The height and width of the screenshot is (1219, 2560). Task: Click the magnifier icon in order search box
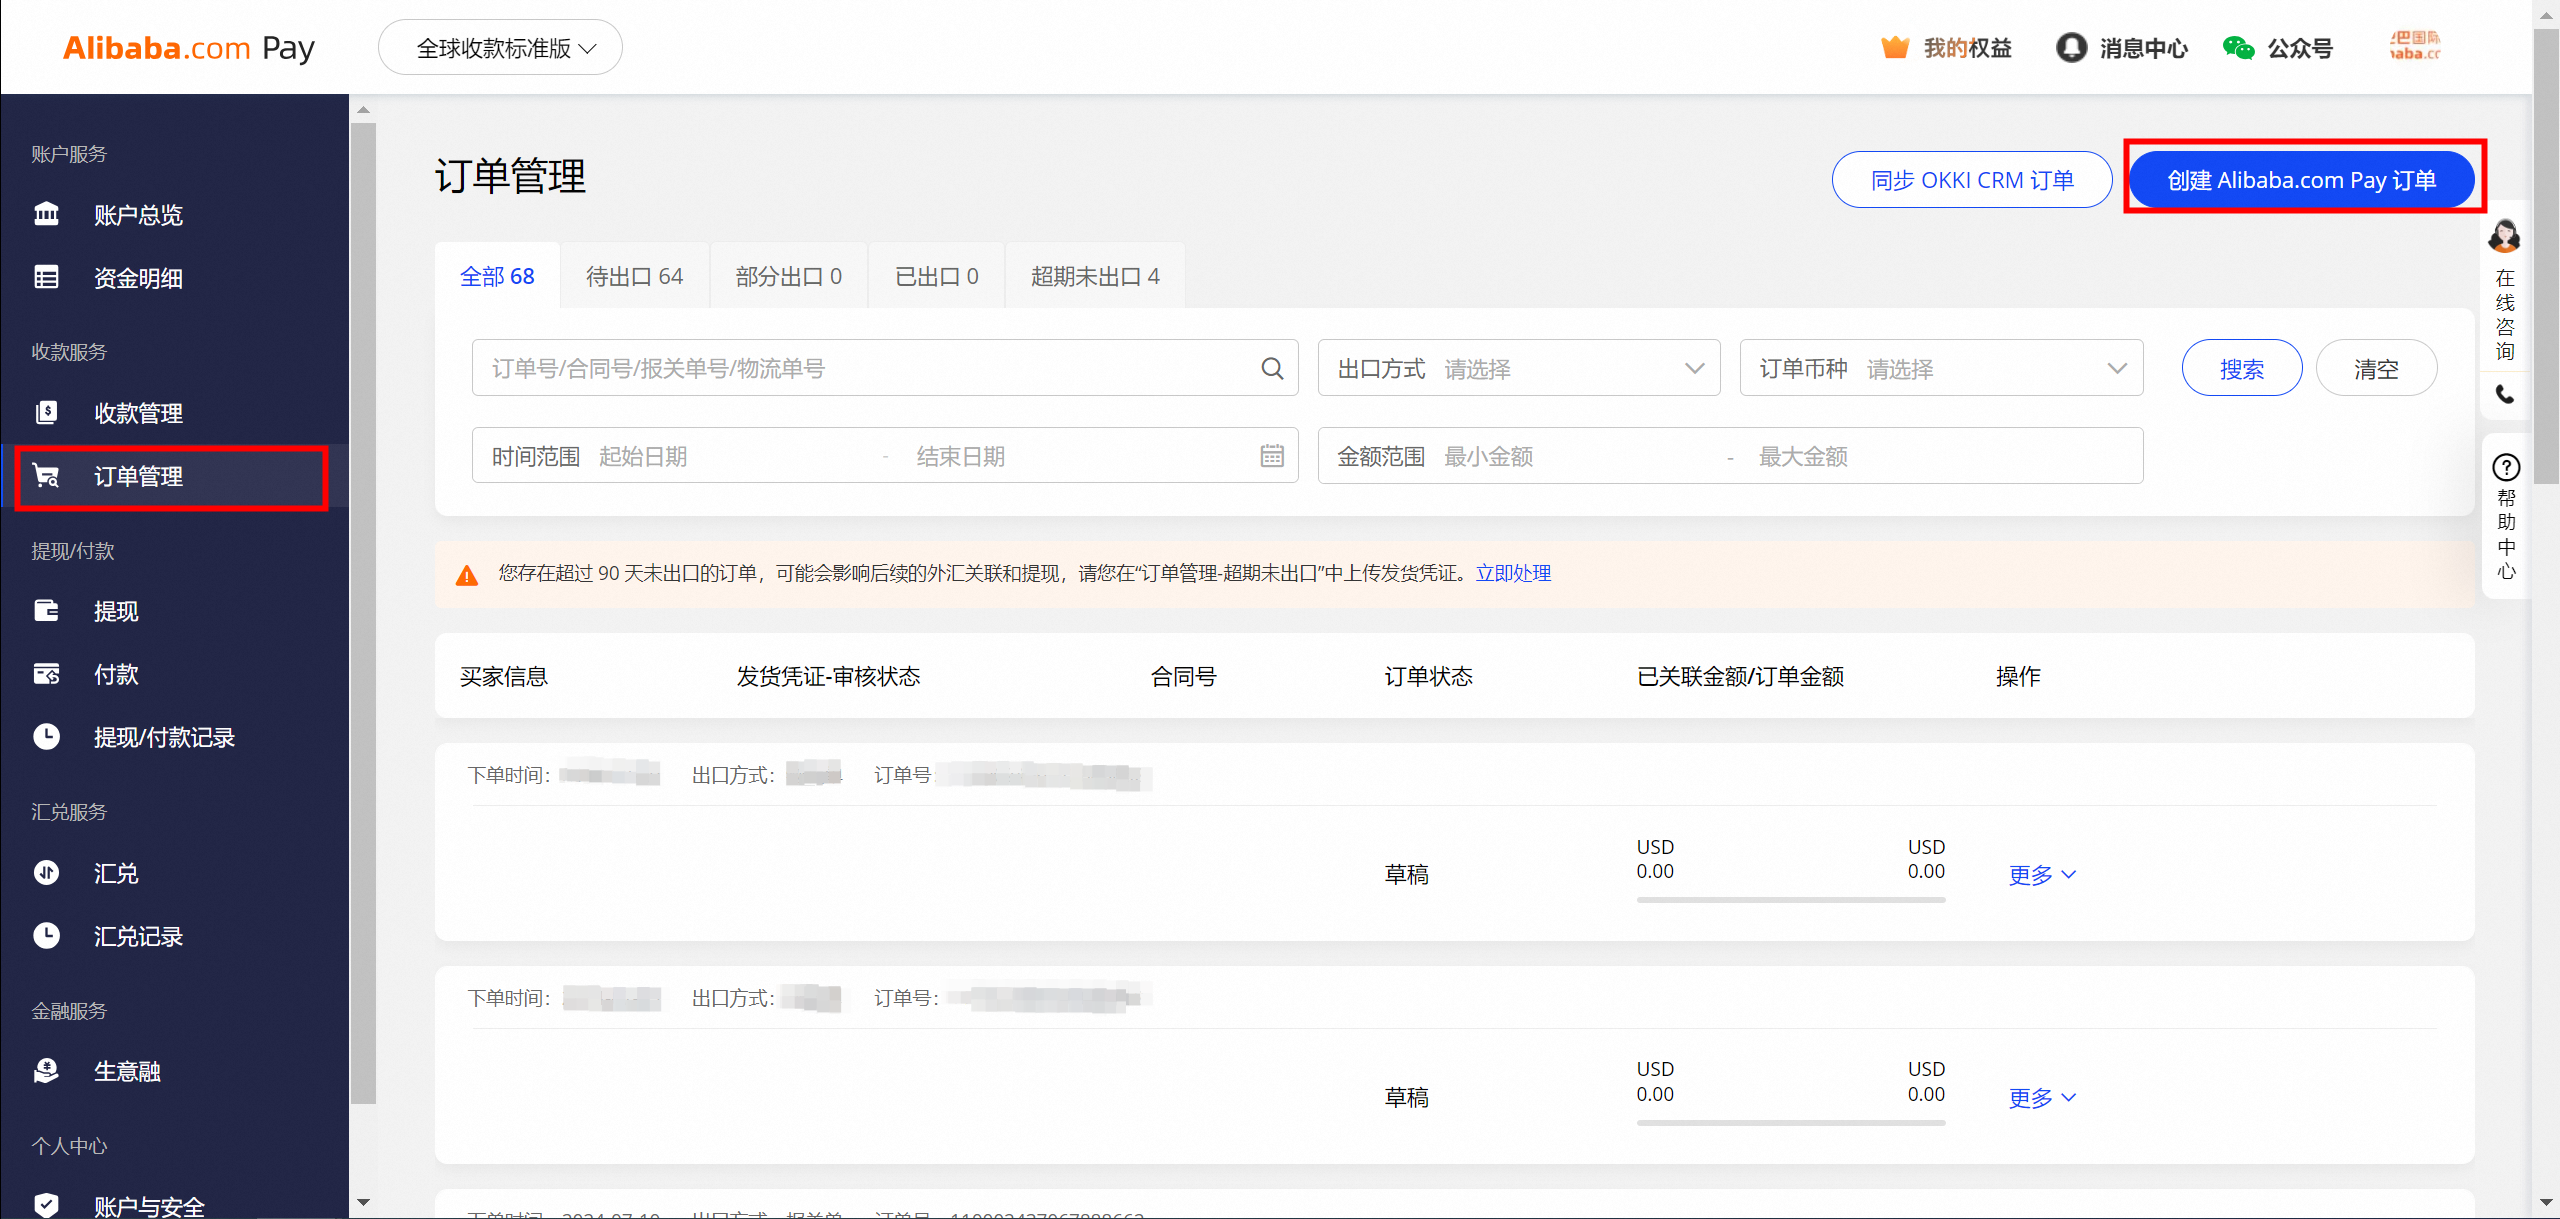coord(1271,369)
